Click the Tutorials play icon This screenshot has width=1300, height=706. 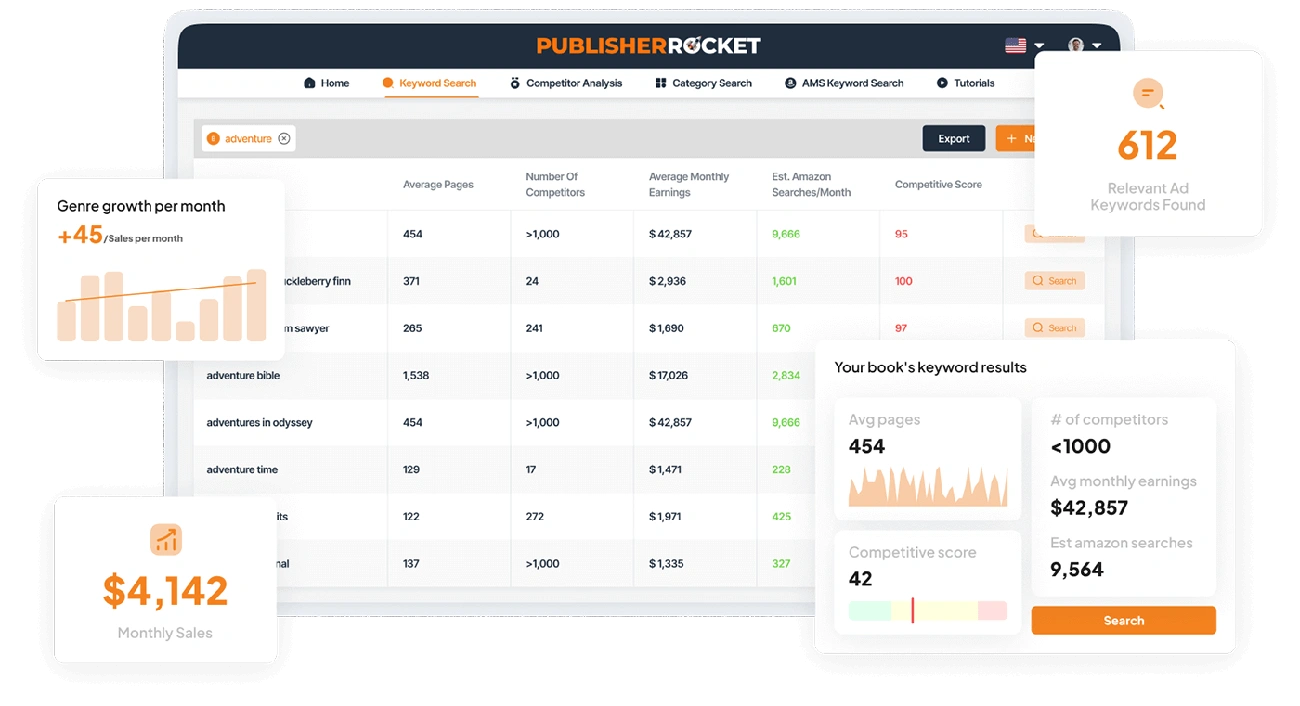click(942, 83)
